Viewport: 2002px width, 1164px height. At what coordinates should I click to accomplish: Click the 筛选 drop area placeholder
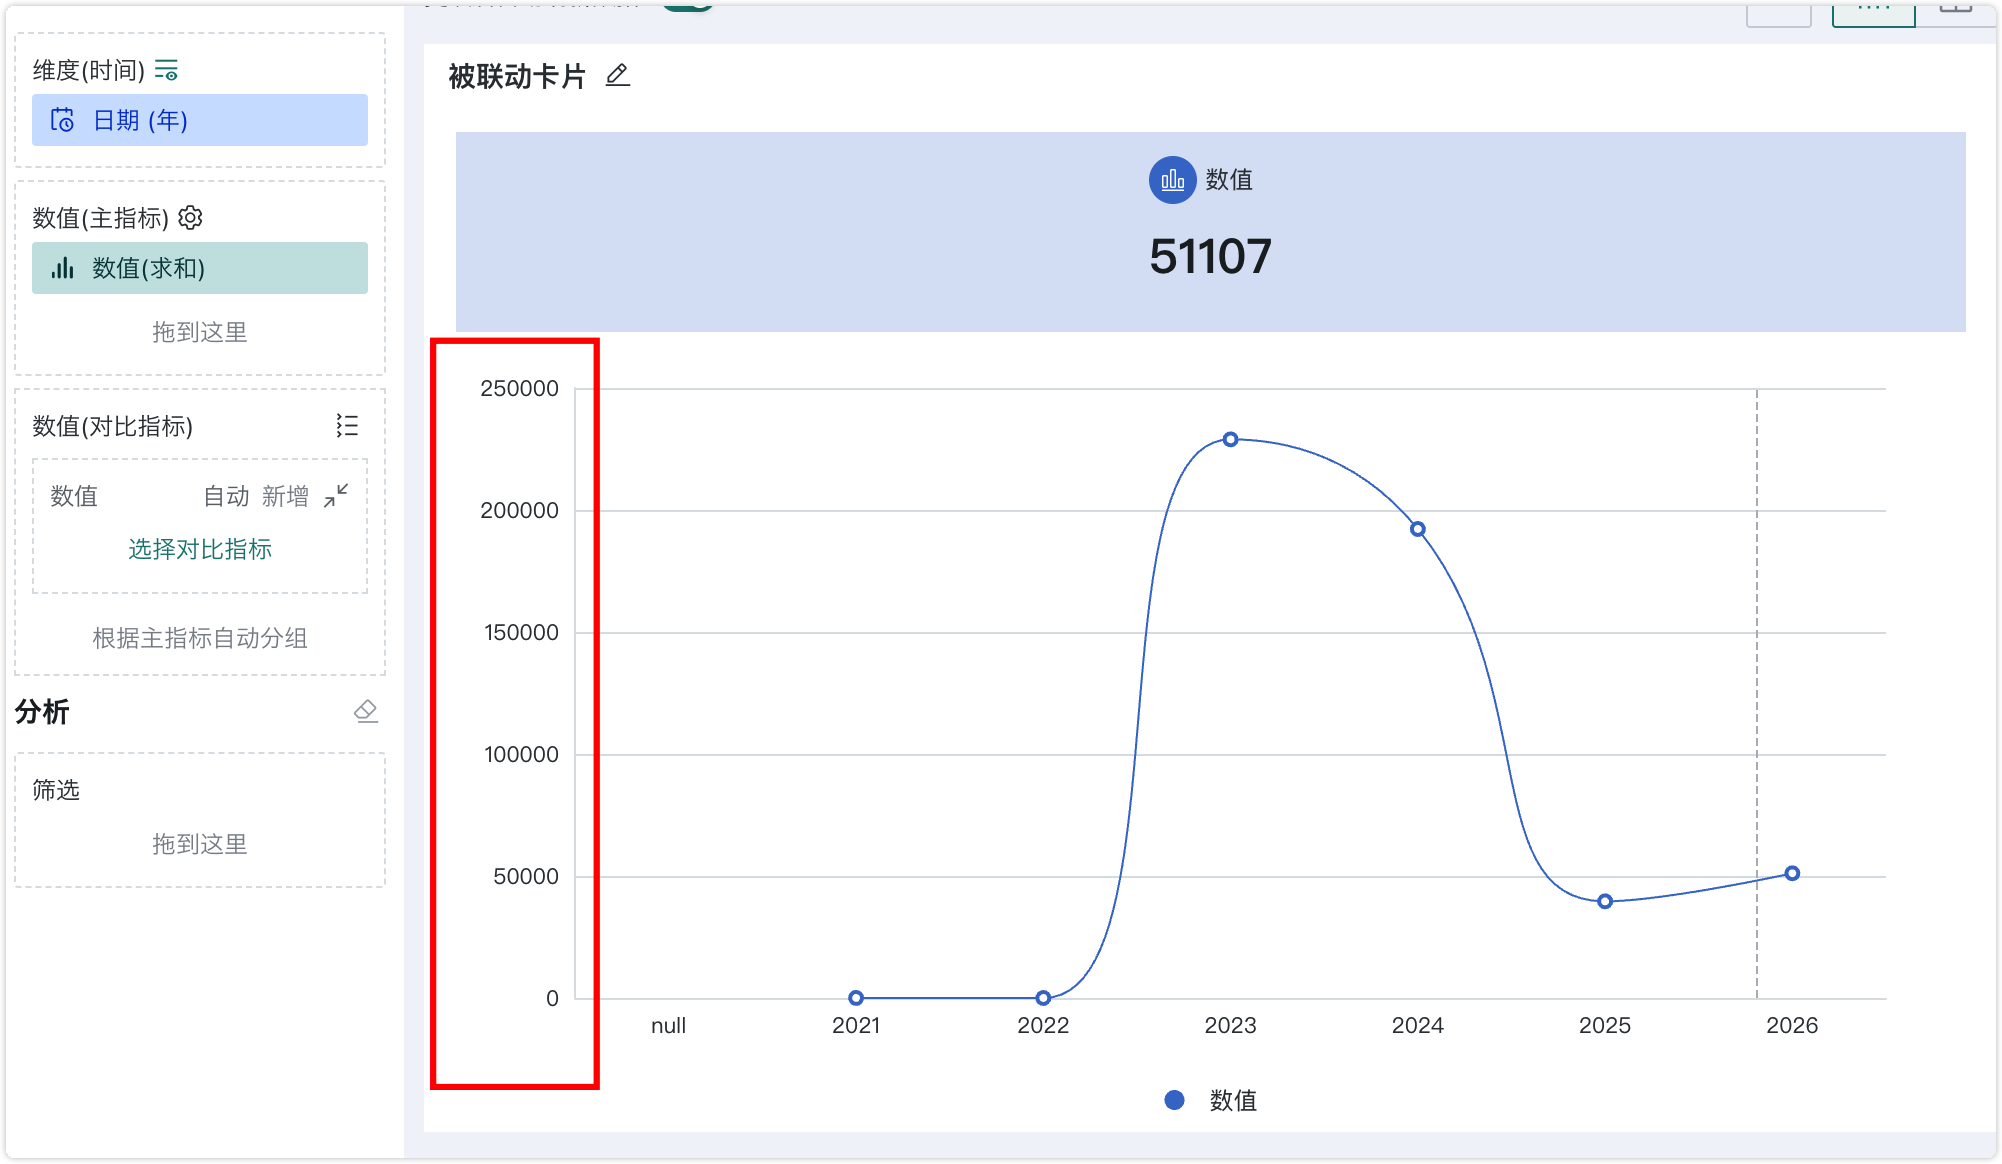tap(200, 844)
